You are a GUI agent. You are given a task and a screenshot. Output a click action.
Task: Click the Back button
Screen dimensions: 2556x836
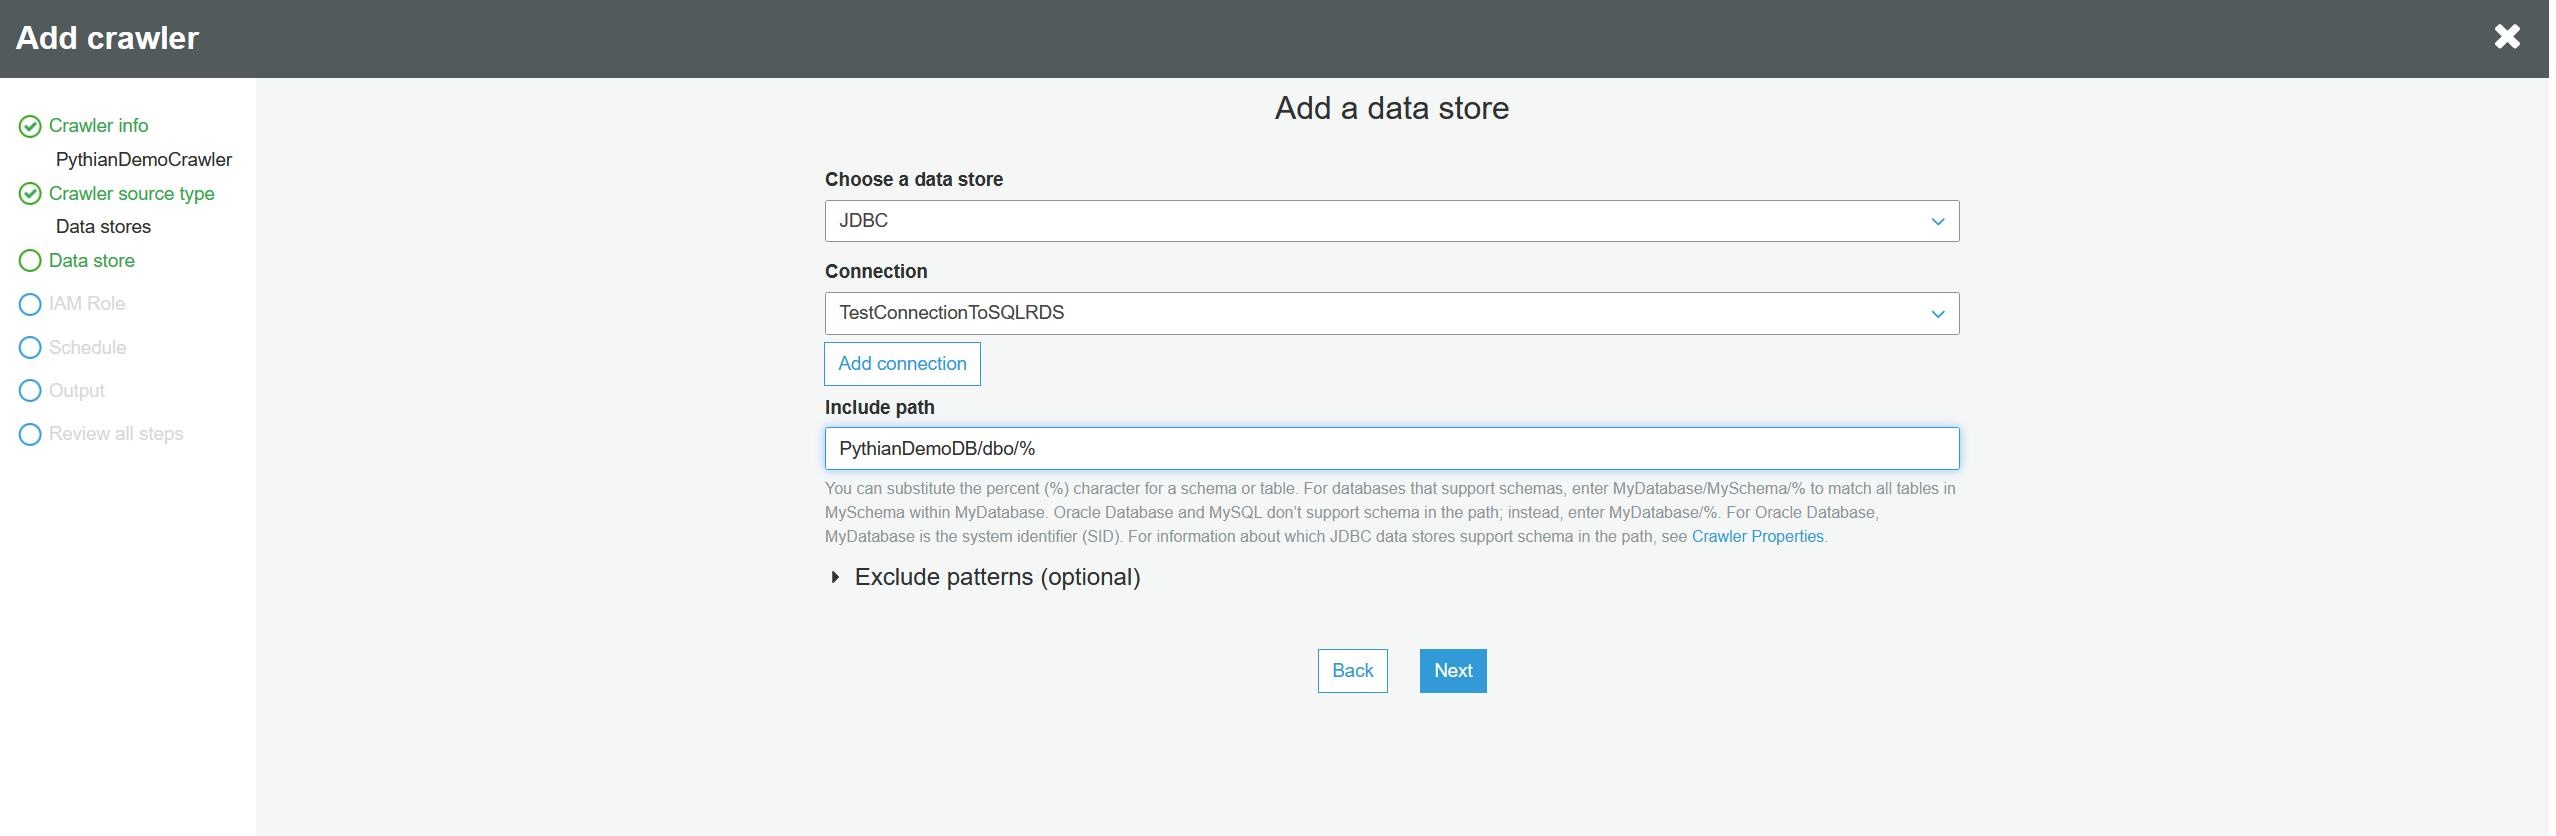(x=1352, y=671)
